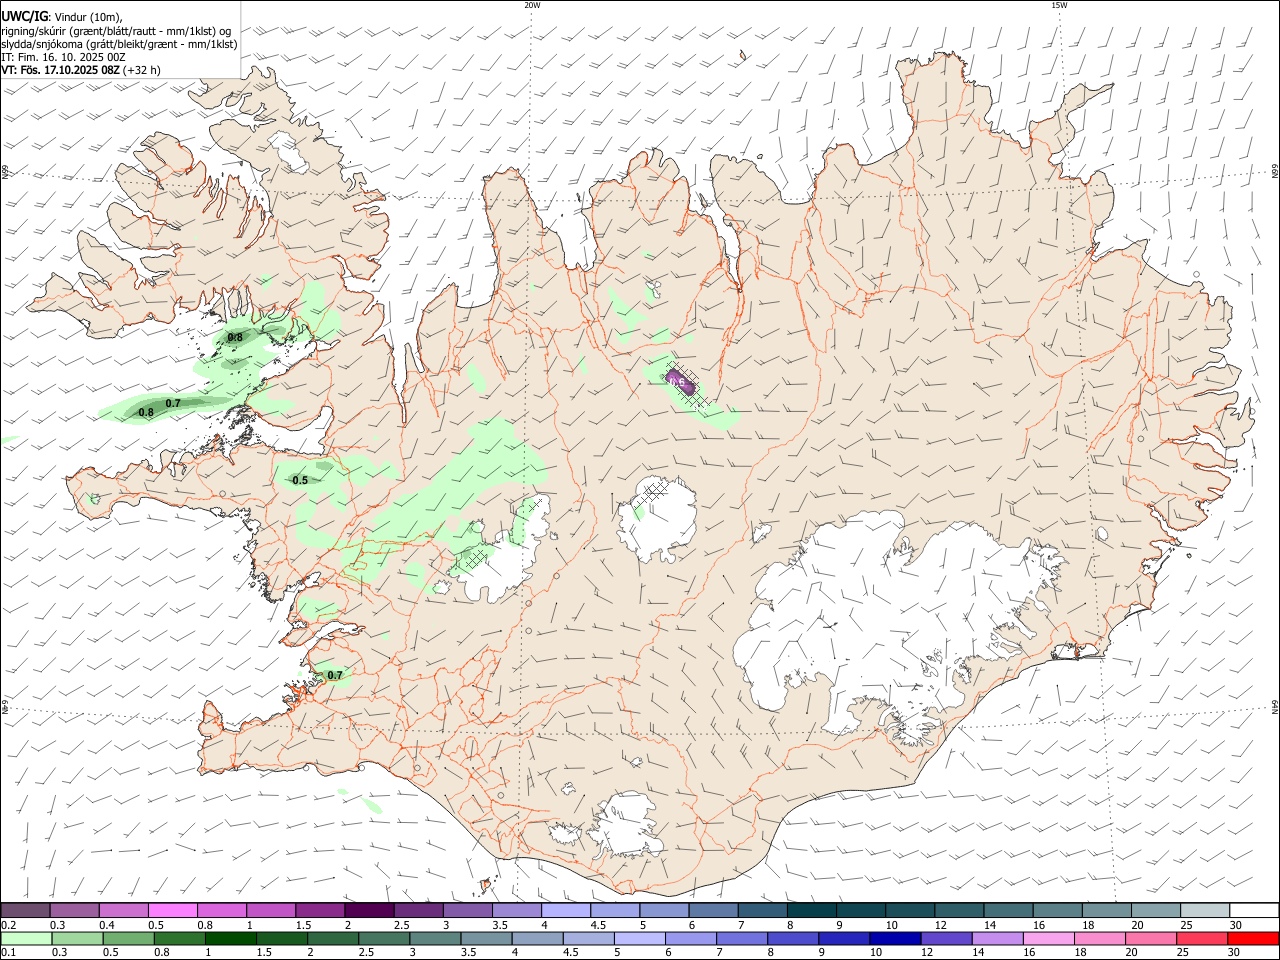Screen dimensions: 1280x960
Task: Click the dark teal upper-row swatch between 8 and 9
Action: click(x=811, y=910)
